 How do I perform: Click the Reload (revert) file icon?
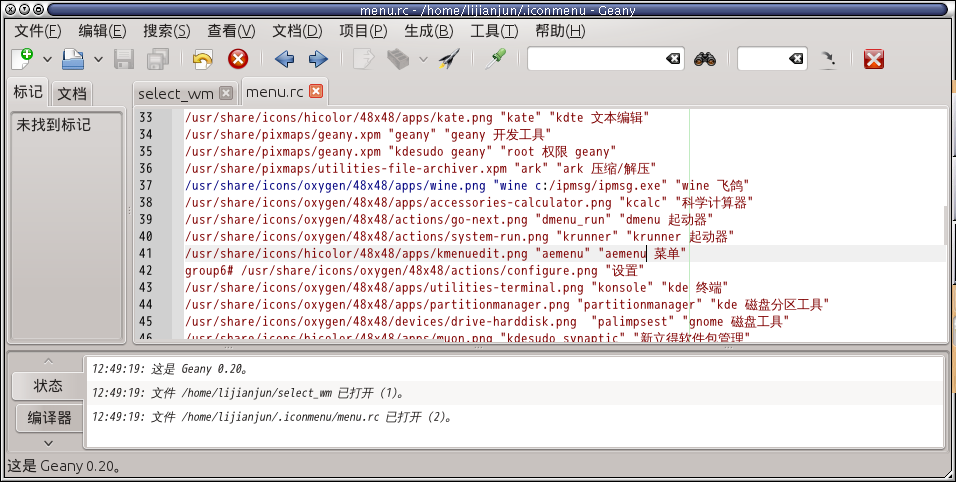[202, 59]
